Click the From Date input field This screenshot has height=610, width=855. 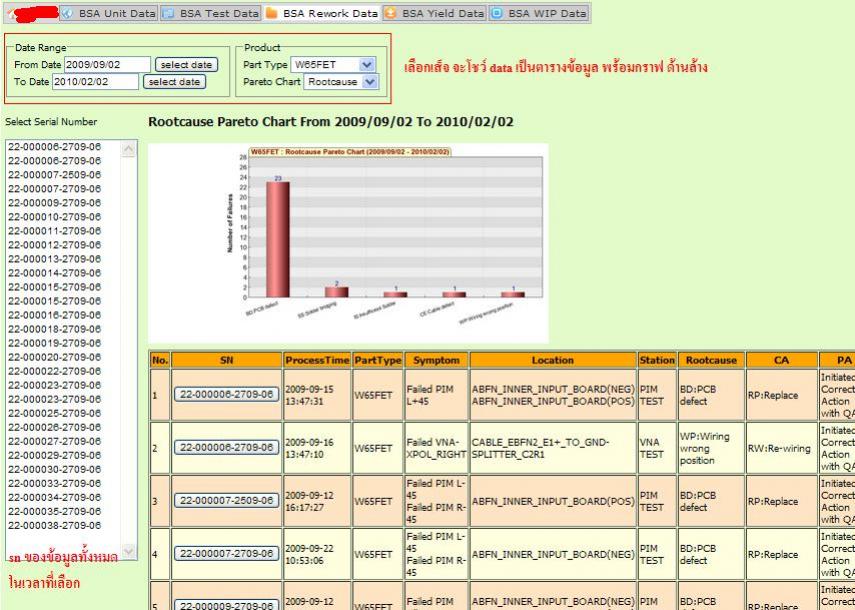[107, 64]
